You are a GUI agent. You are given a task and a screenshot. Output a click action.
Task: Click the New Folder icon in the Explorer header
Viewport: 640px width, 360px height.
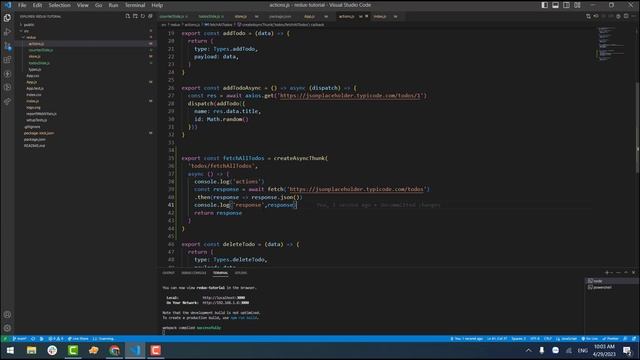click(135, 16)
